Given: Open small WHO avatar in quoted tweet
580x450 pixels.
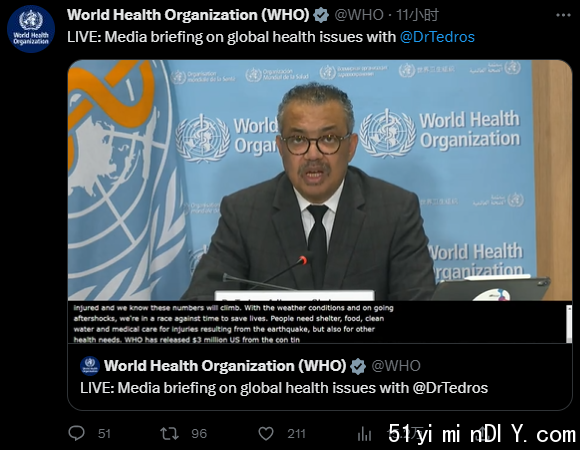Looking at the screenshot, I should coord(90,366).
